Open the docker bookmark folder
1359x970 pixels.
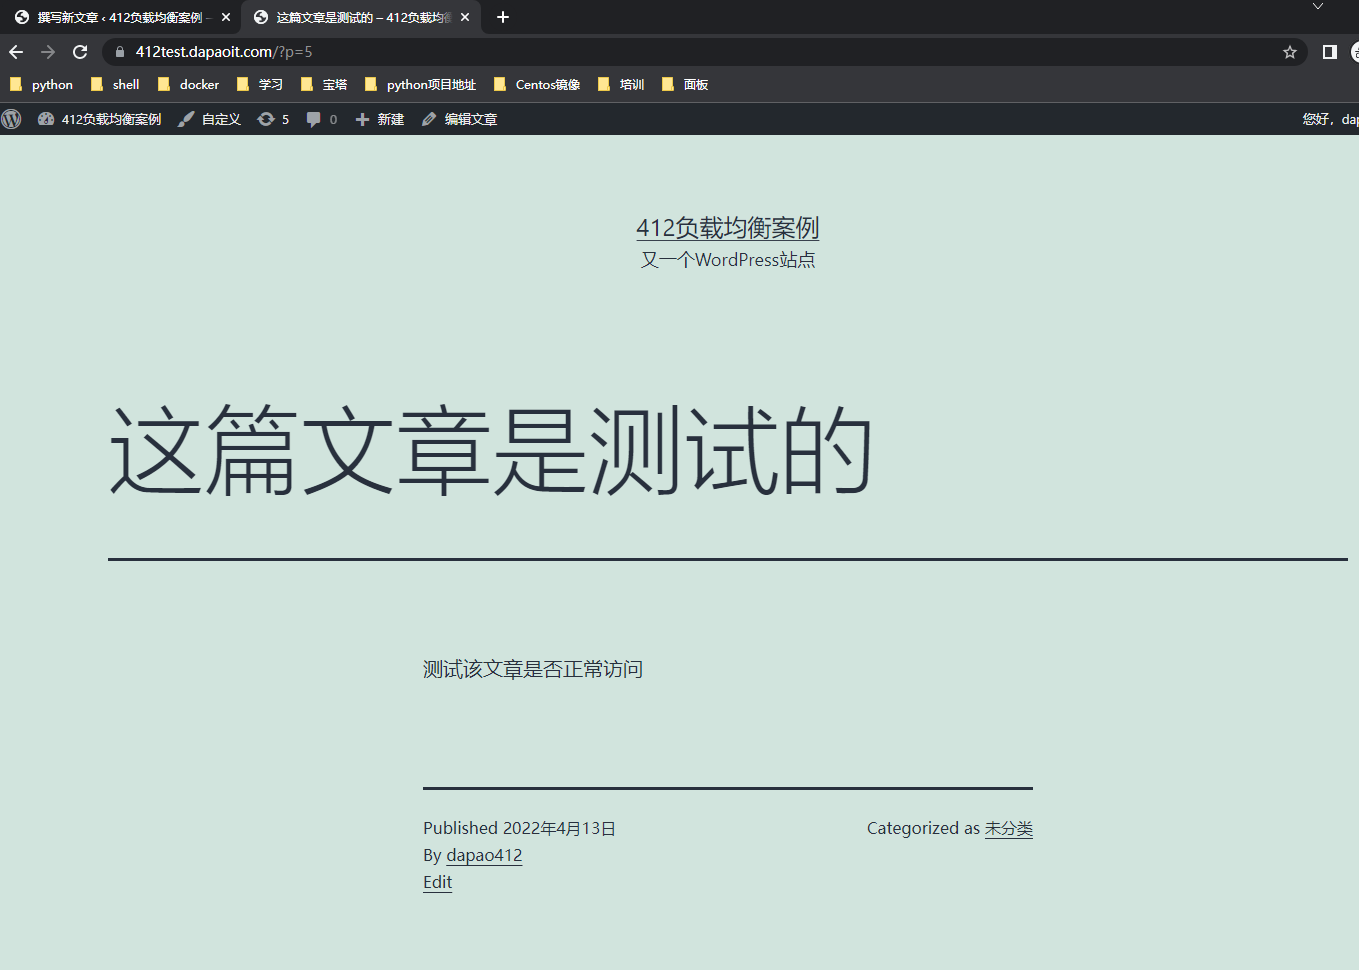189,85
